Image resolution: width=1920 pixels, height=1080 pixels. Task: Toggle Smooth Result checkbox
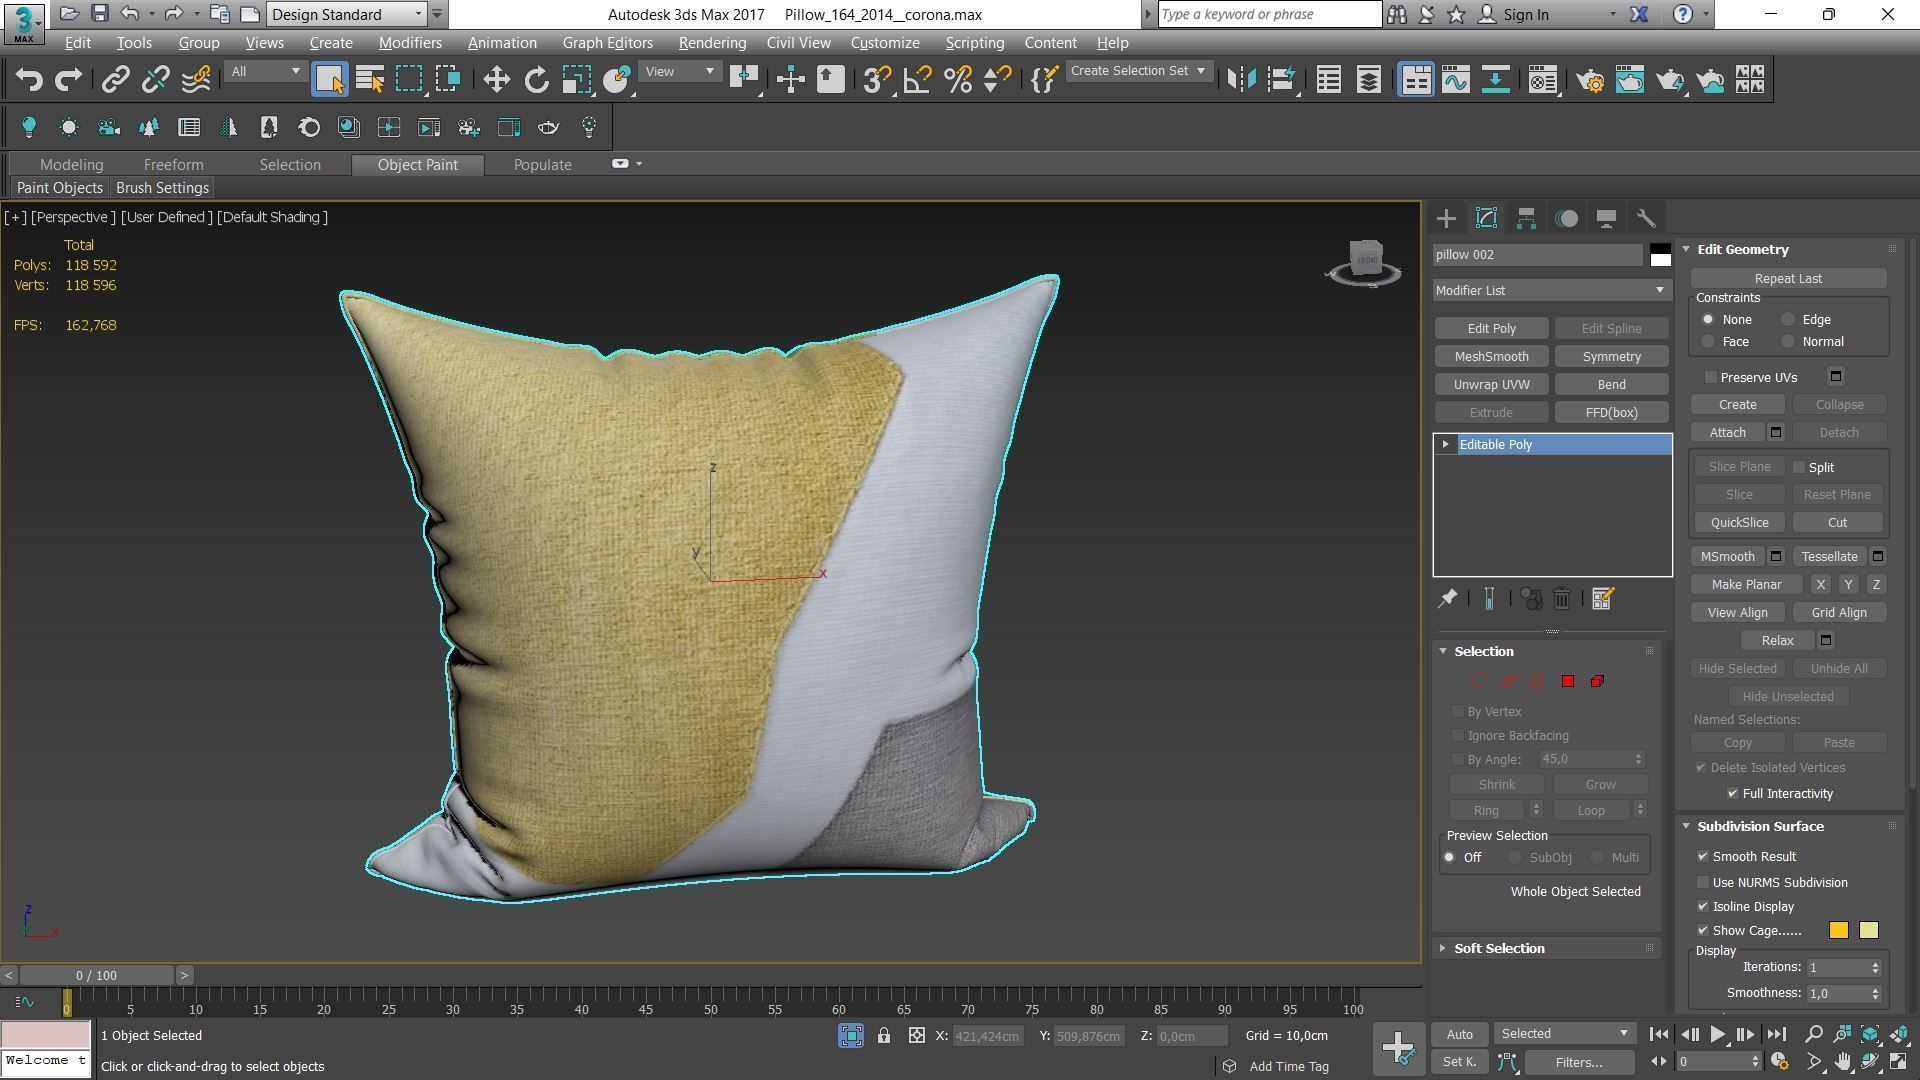(1703, 857)
